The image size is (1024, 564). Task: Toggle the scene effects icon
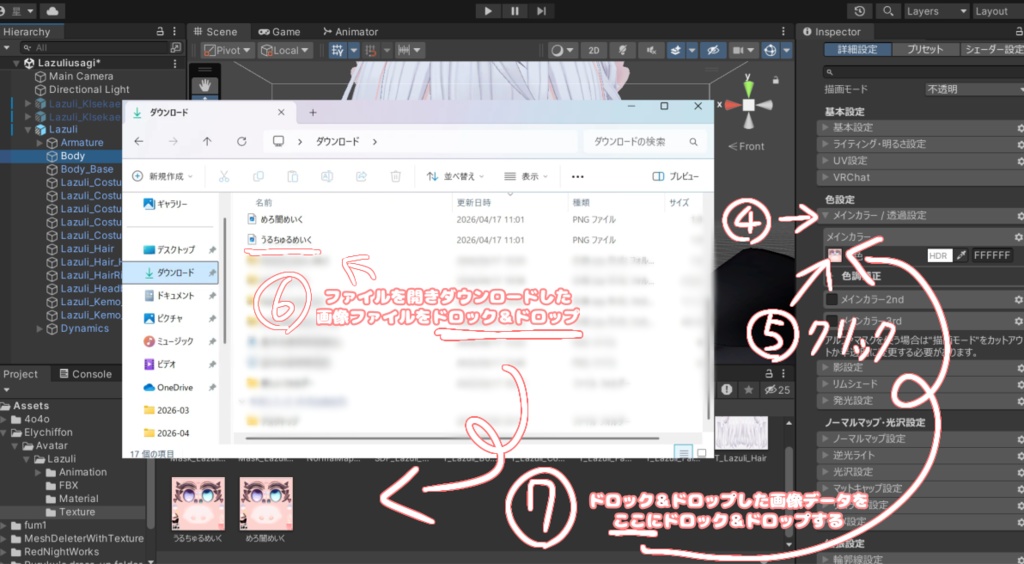click(x=677, y=50)
